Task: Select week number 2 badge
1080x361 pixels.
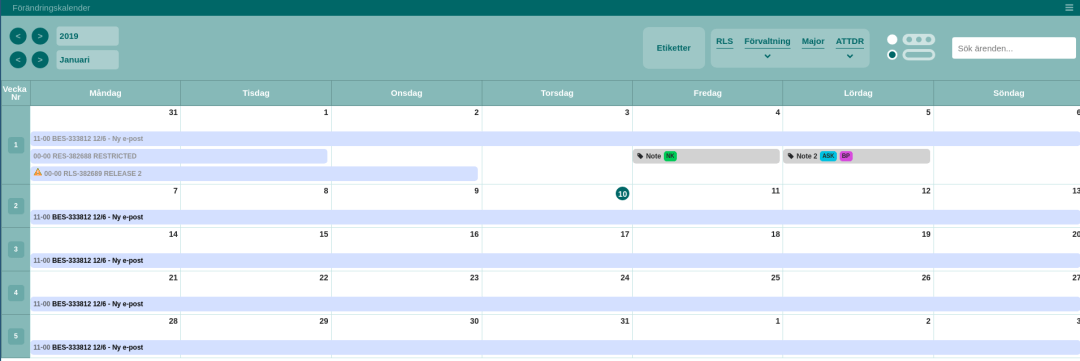Action: (16, 205)
